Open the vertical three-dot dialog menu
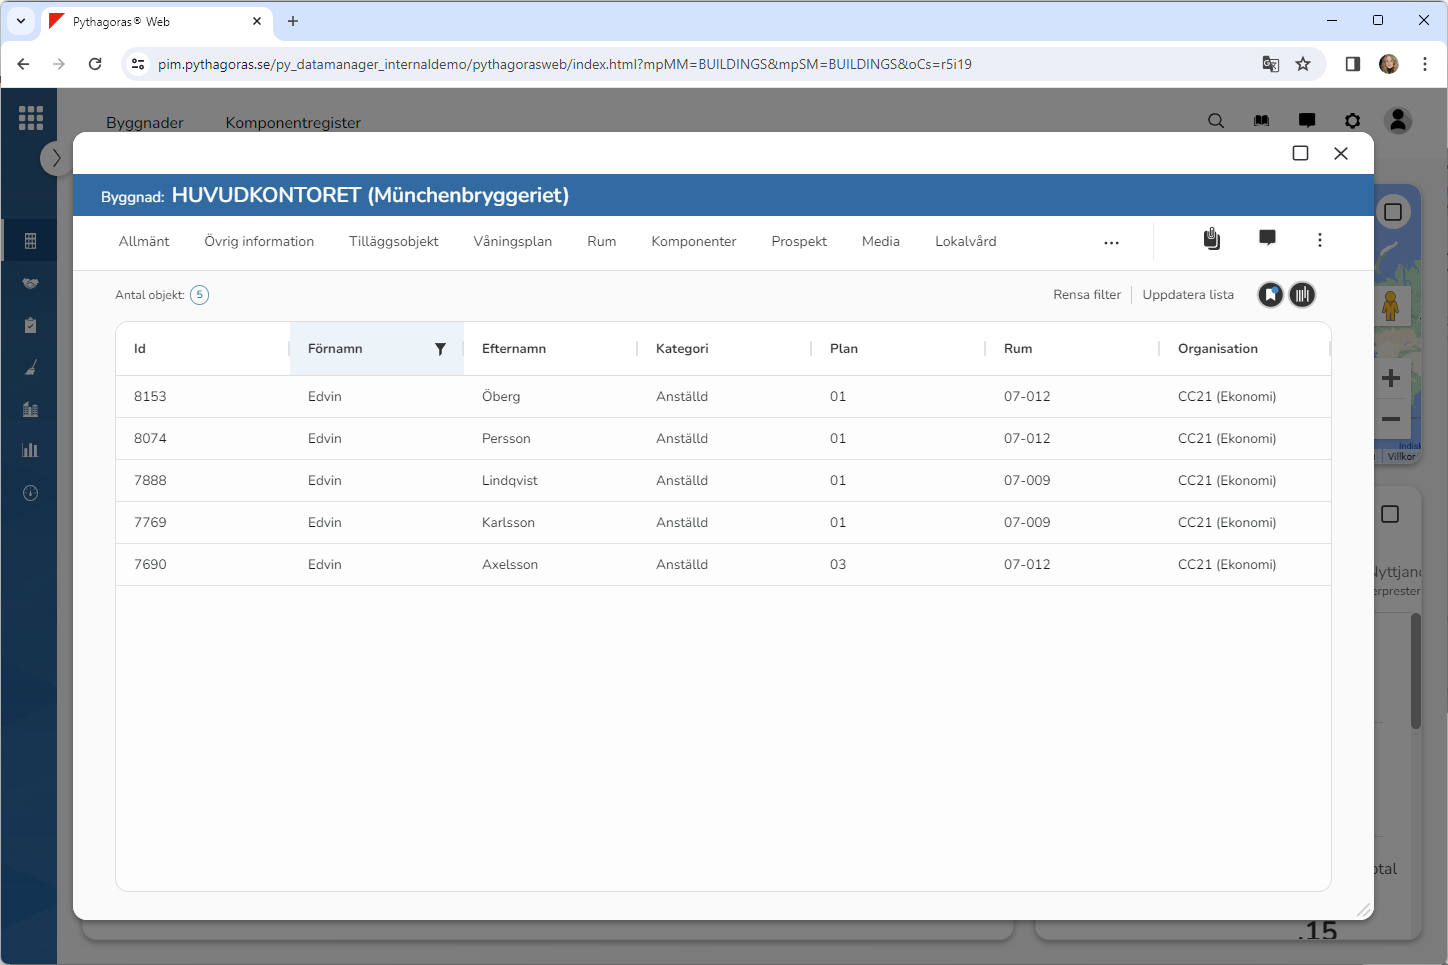 click(1319, 240)
